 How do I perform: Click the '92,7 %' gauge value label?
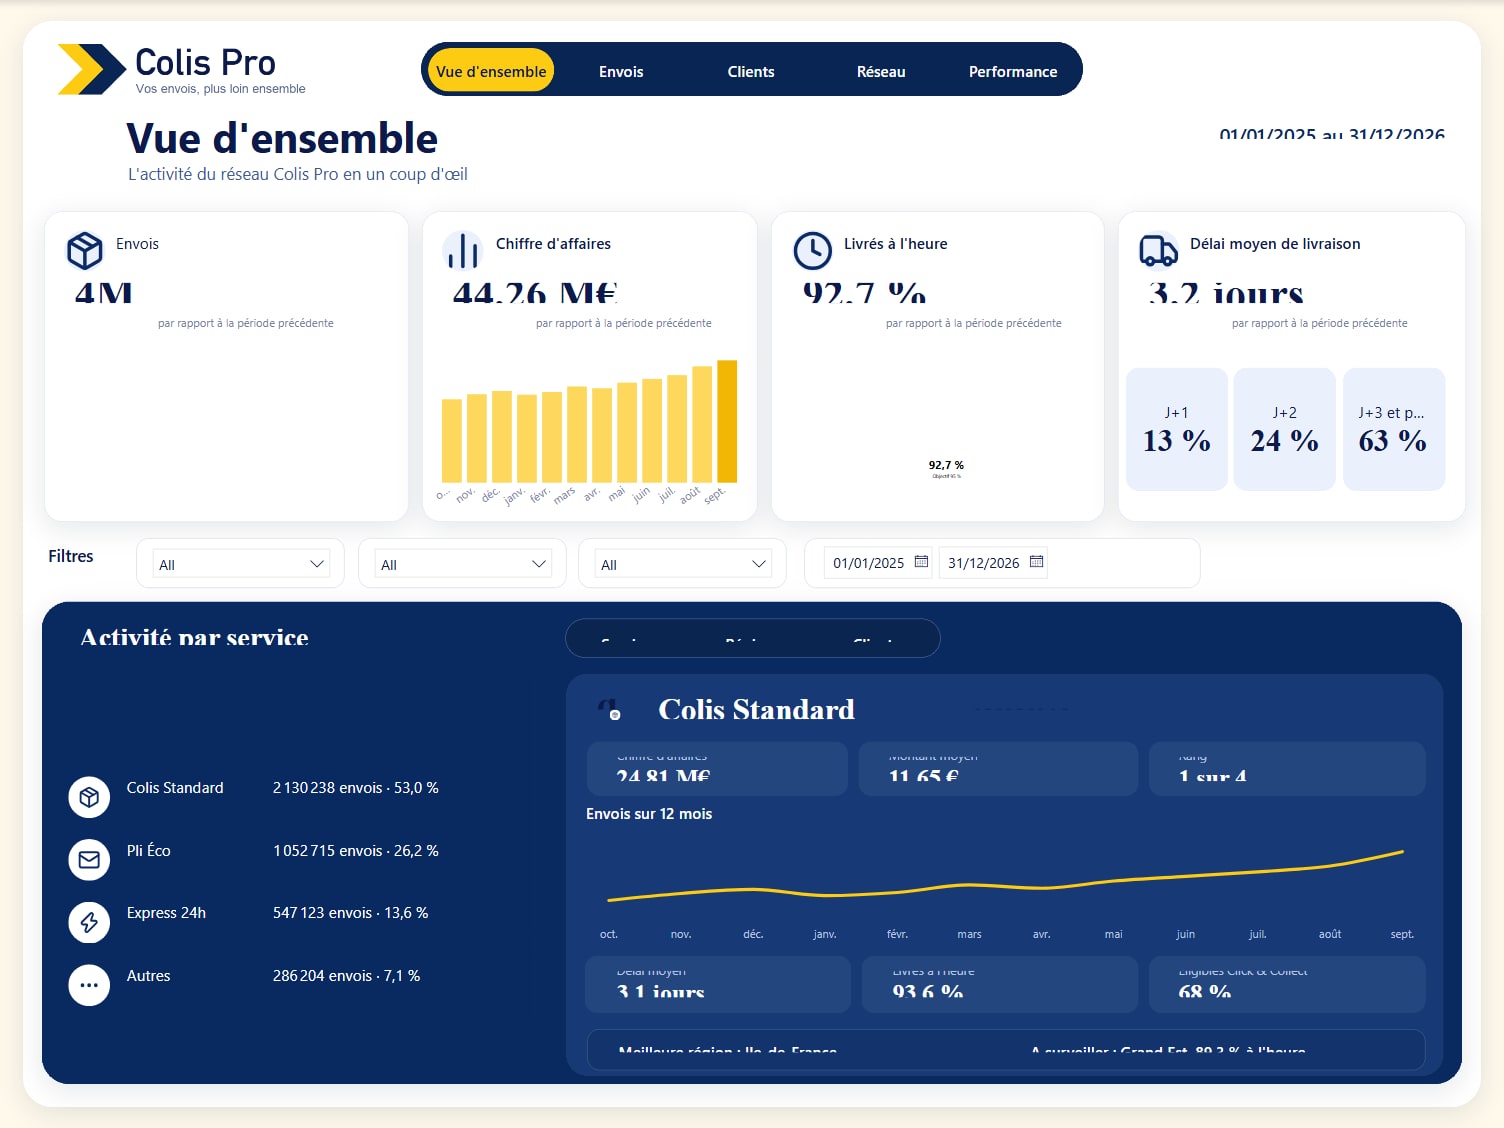(946, 465)
